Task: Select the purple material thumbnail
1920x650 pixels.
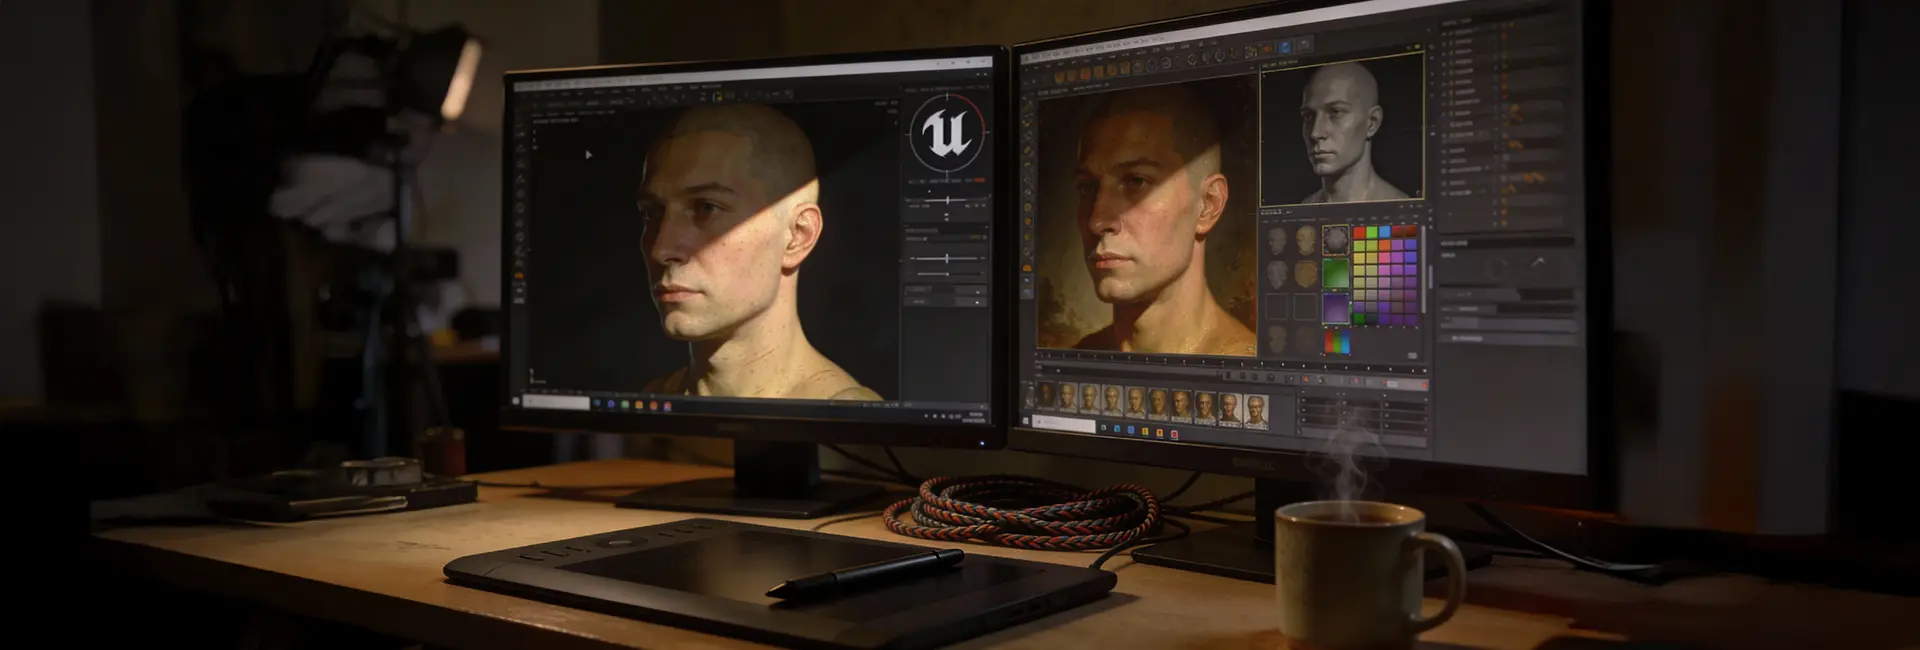Action: tap(1335, 308)
